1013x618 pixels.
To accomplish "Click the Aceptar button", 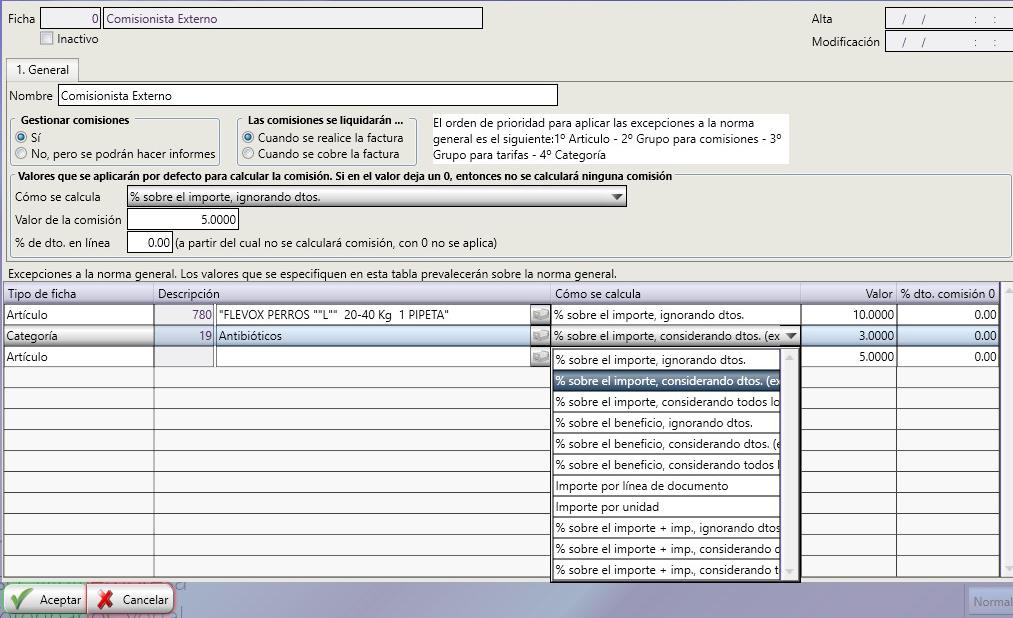I will click(45, 600).
